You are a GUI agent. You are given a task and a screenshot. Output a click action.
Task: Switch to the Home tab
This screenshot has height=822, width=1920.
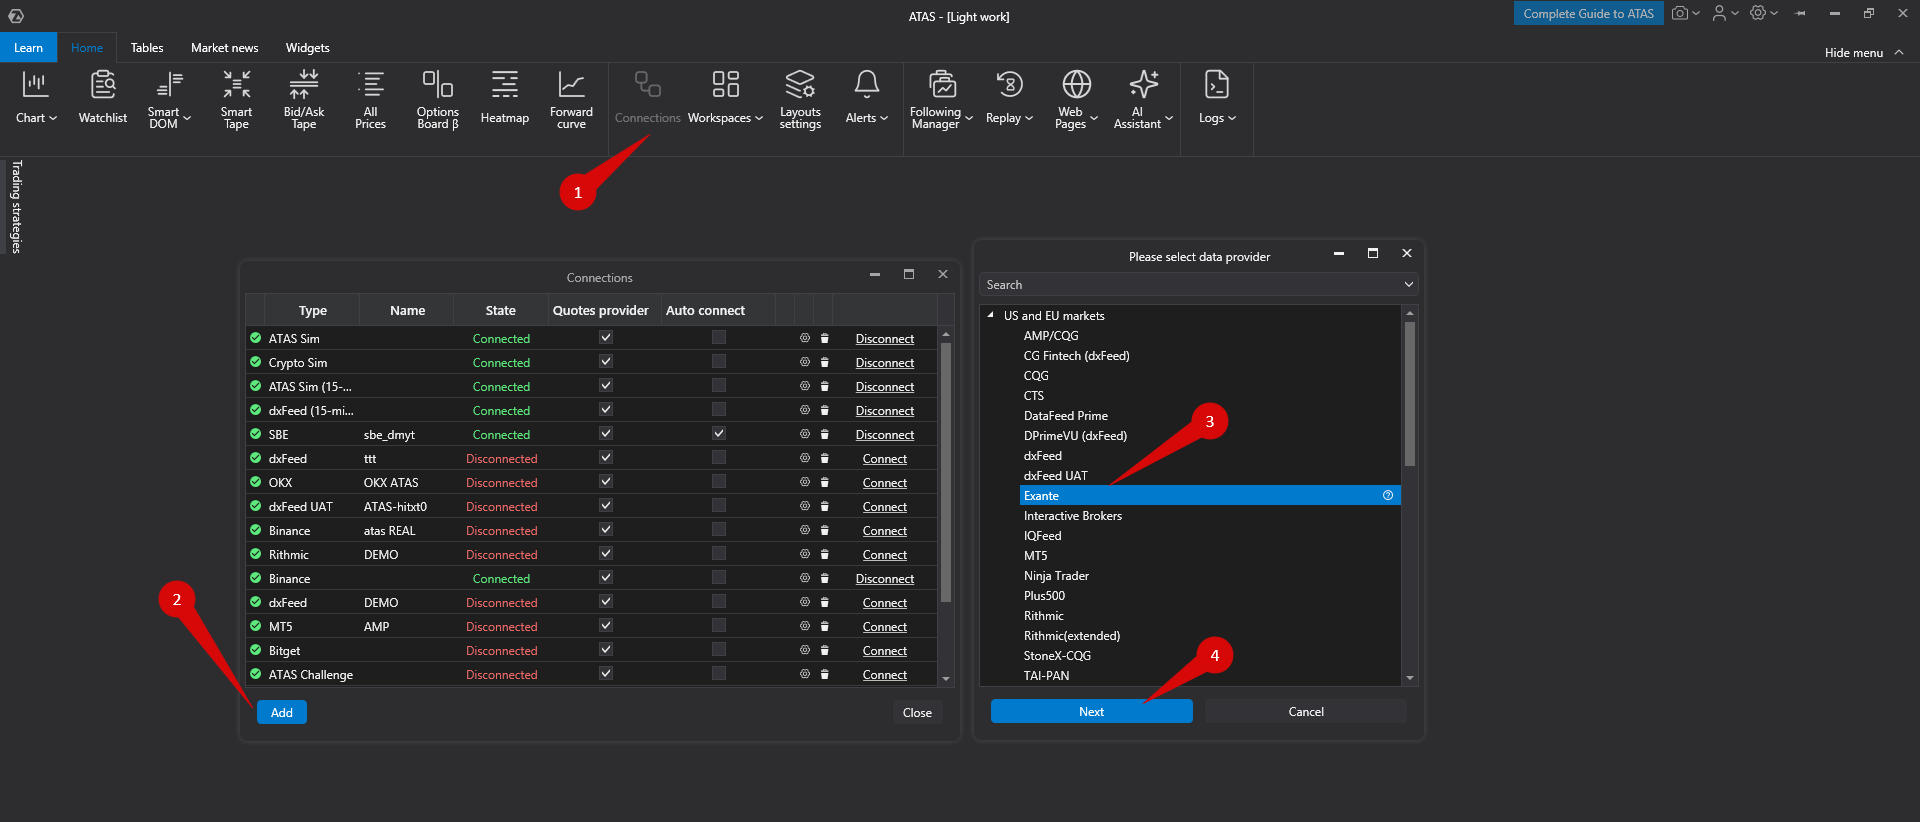87,47
